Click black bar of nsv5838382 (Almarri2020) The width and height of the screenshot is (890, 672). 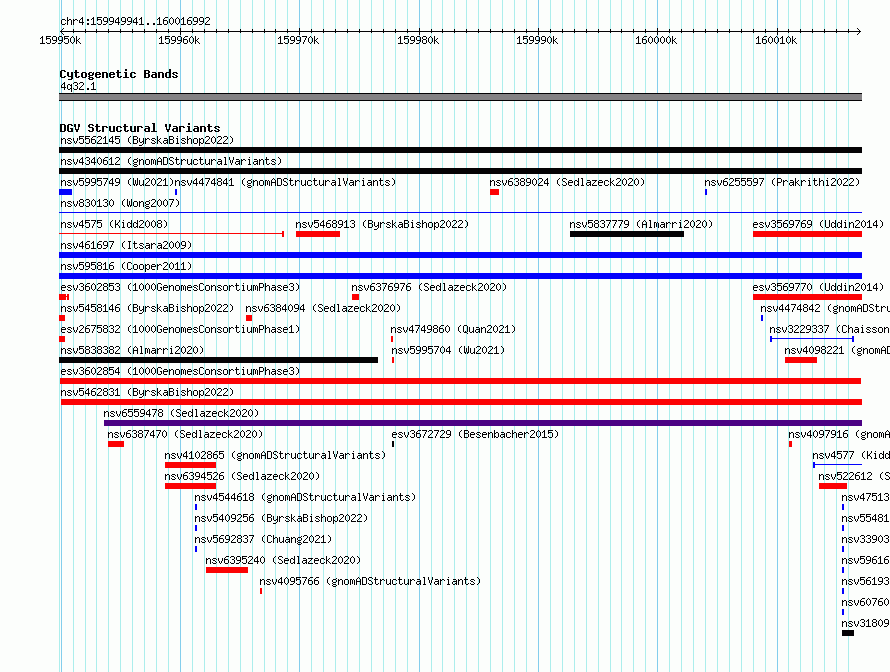tap(219, 360)
